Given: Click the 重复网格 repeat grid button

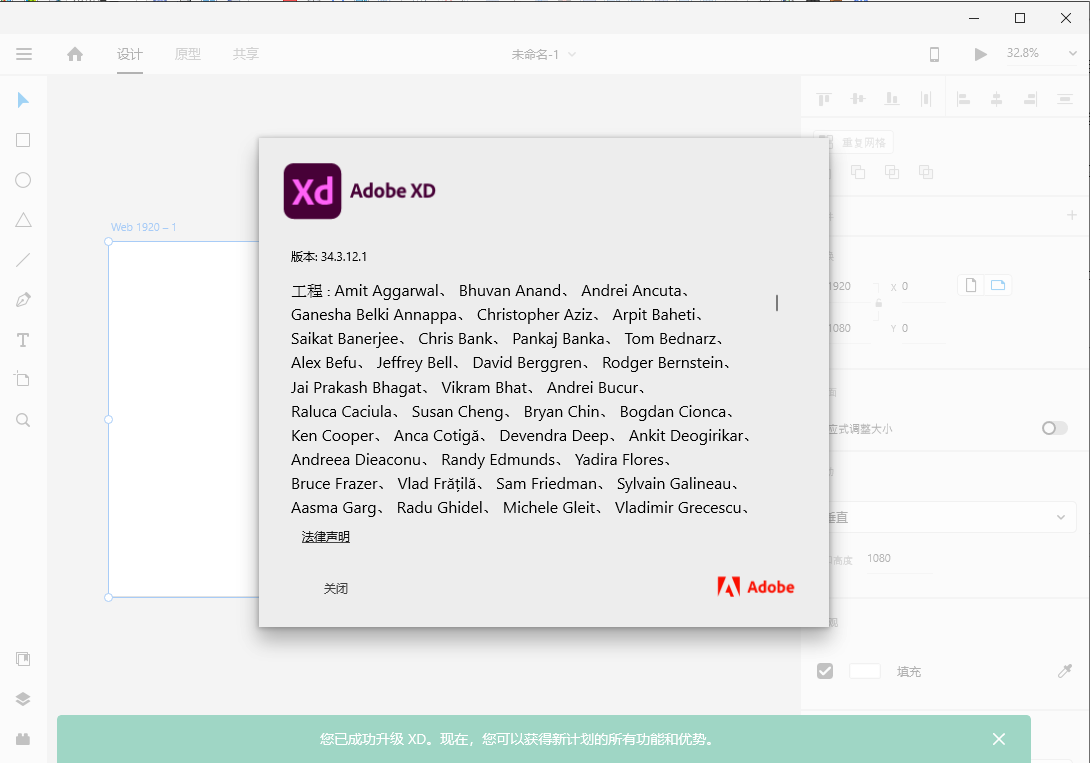Looking at the screenshot, I should [856, 142].
